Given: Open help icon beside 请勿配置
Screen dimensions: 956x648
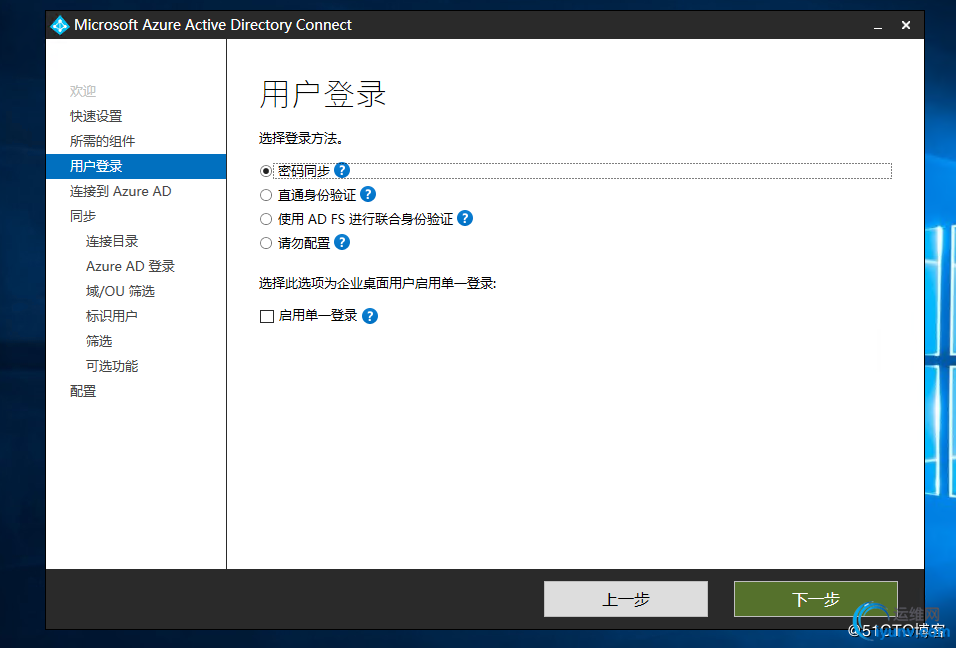Looking at the screenshot, I should click(342, 243).
